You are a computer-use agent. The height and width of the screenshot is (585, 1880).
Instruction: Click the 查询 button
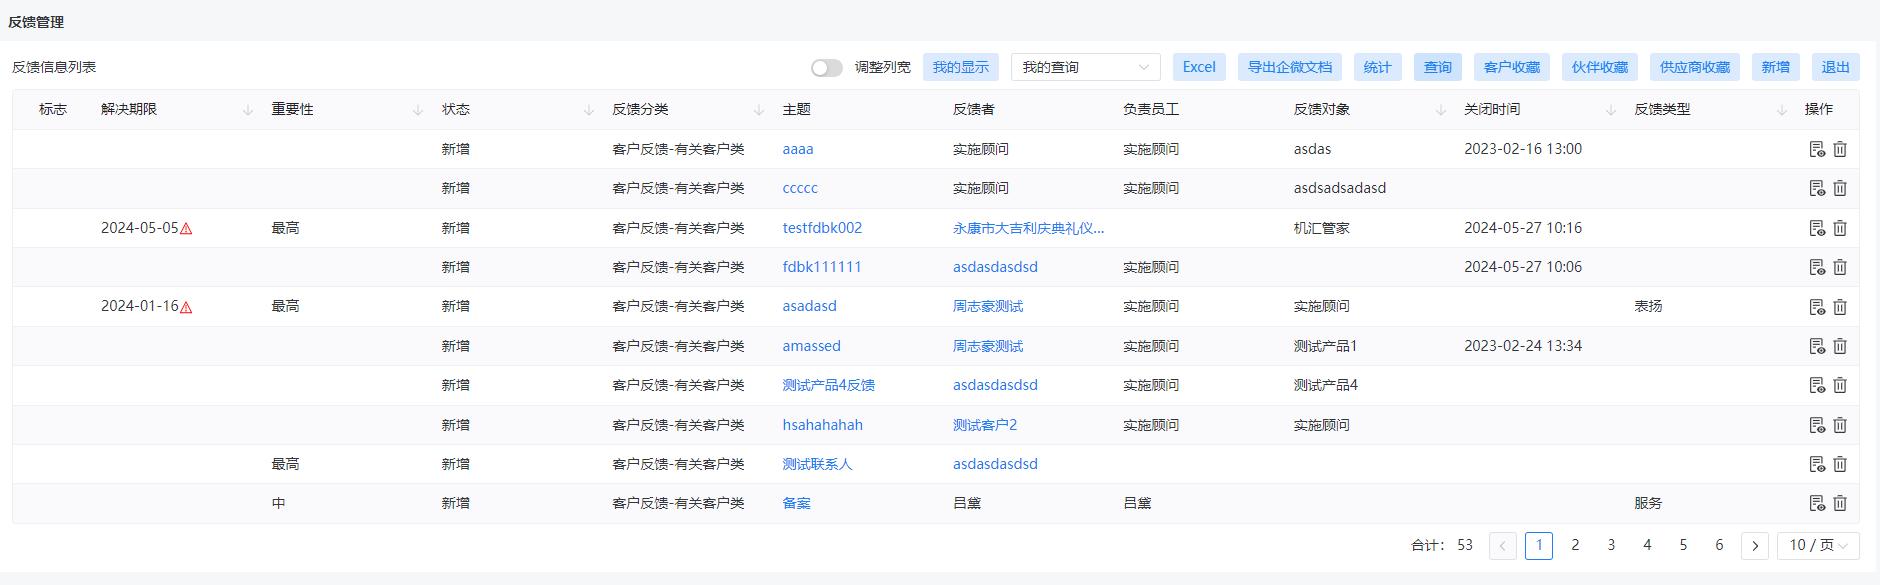point(1438,67)
